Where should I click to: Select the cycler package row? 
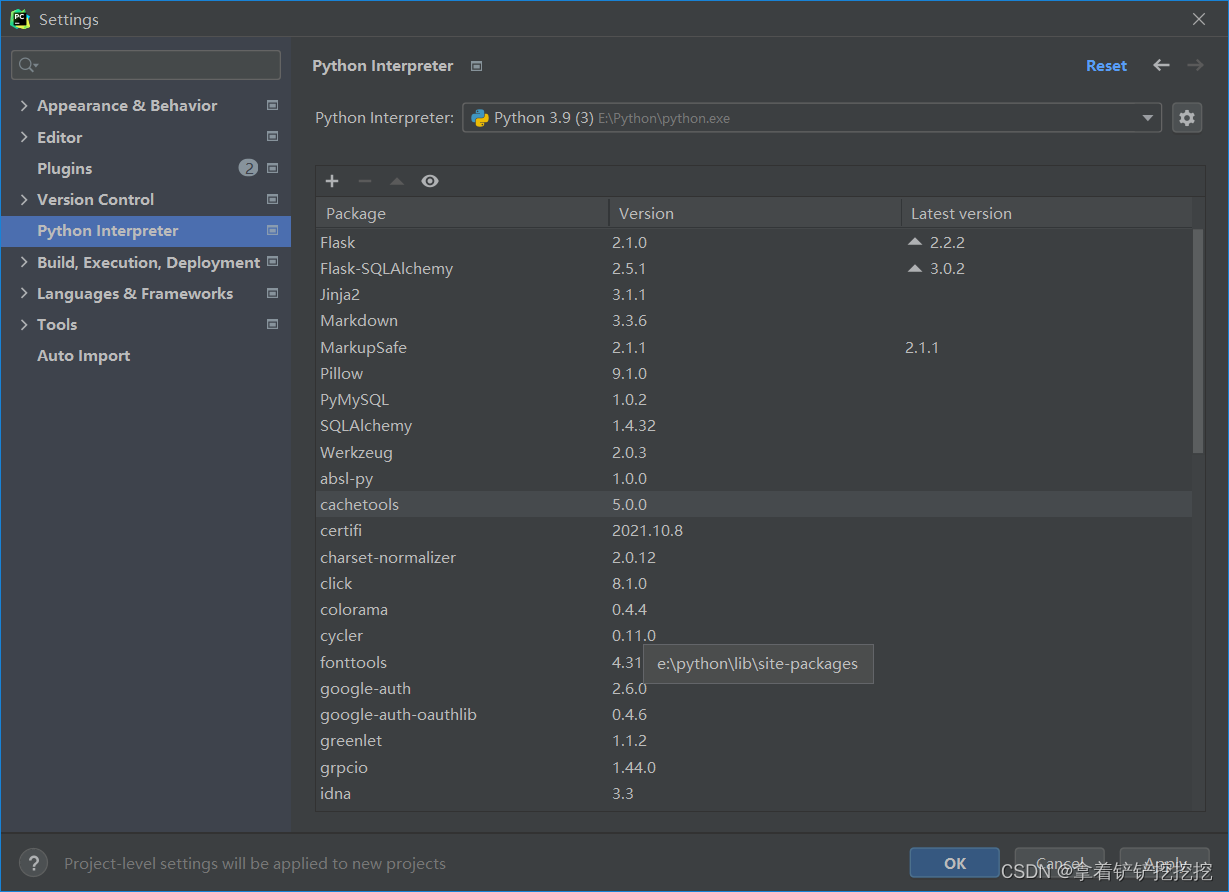(754, 635)
